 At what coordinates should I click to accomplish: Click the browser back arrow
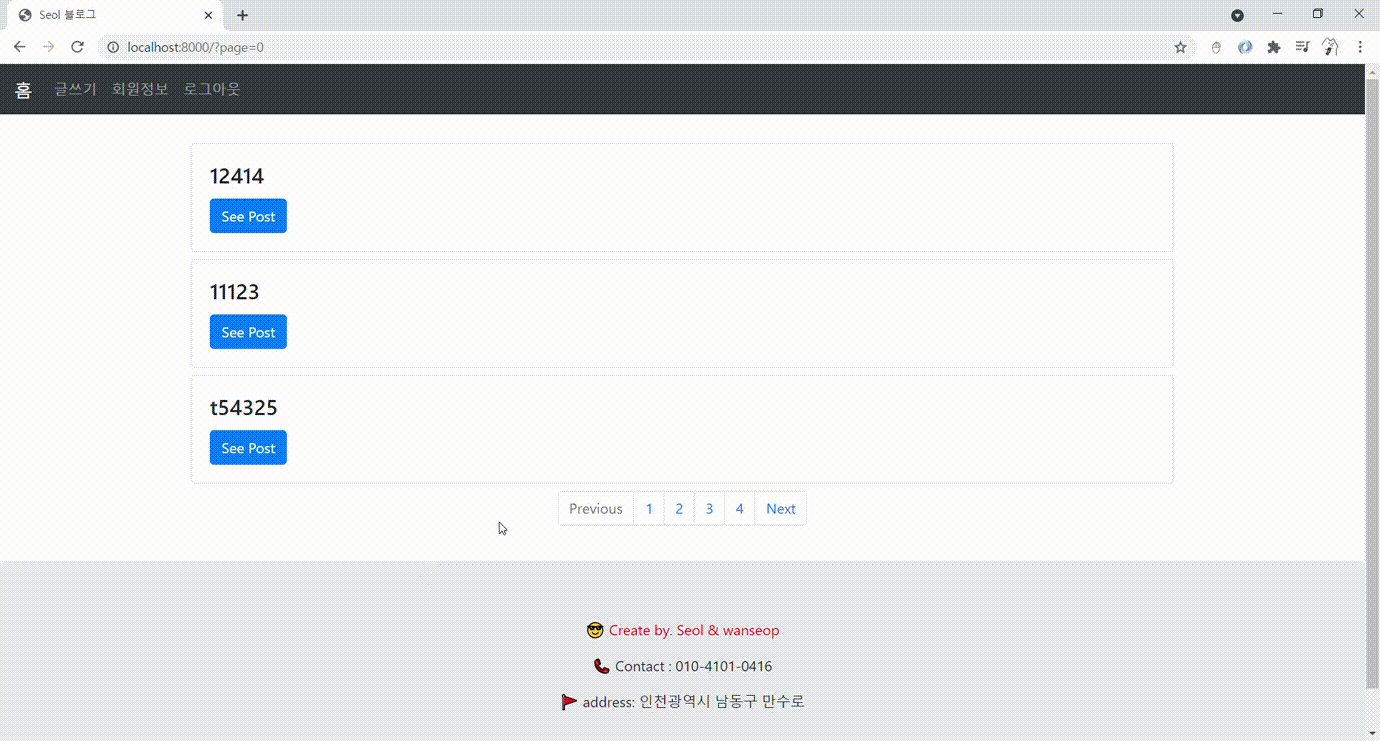click(19, 47)
